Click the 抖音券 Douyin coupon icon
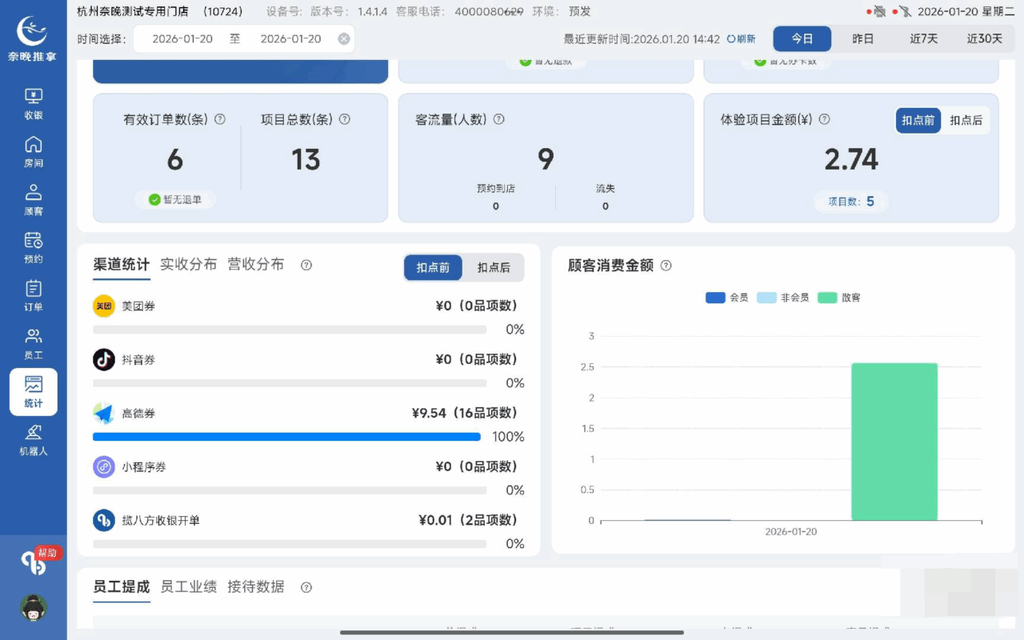 point(103,360)
